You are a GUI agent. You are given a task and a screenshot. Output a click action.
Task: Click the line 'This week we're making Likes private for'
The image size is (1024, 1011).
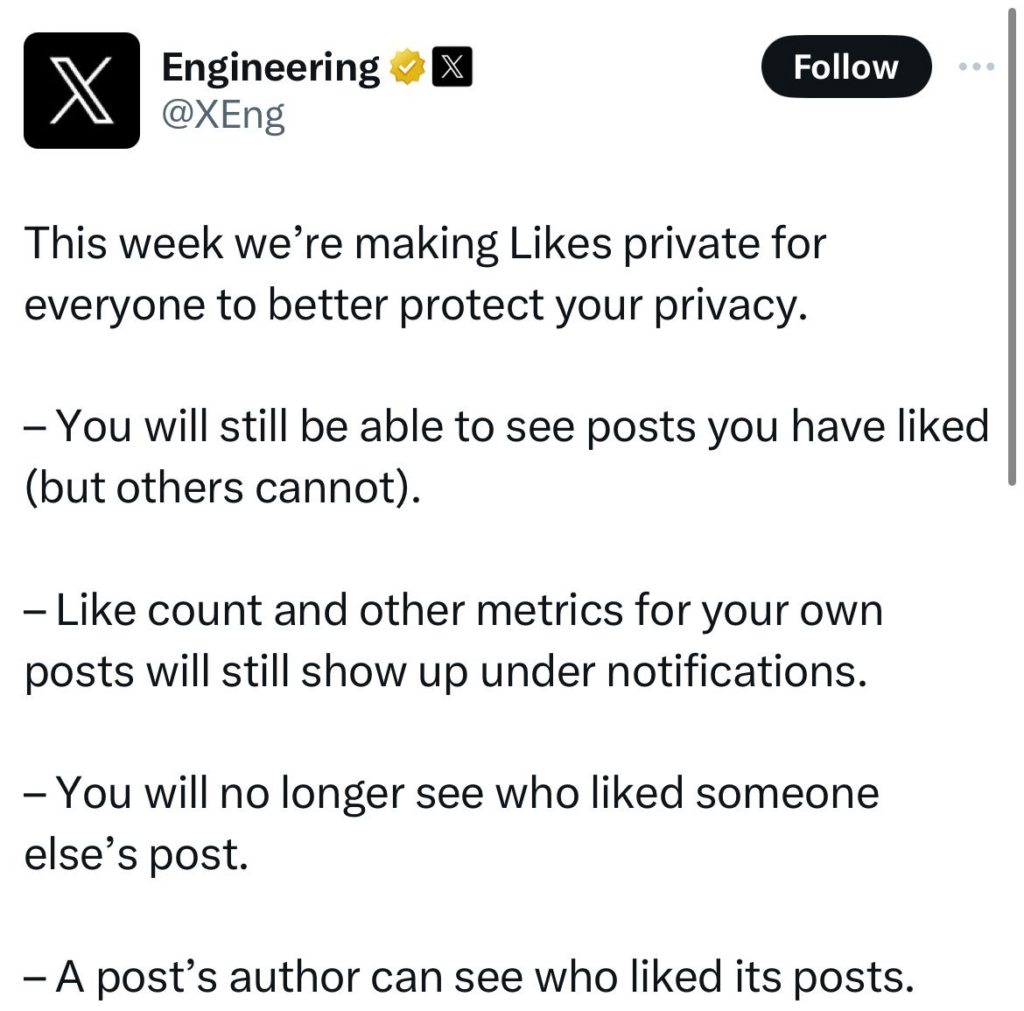425,245
